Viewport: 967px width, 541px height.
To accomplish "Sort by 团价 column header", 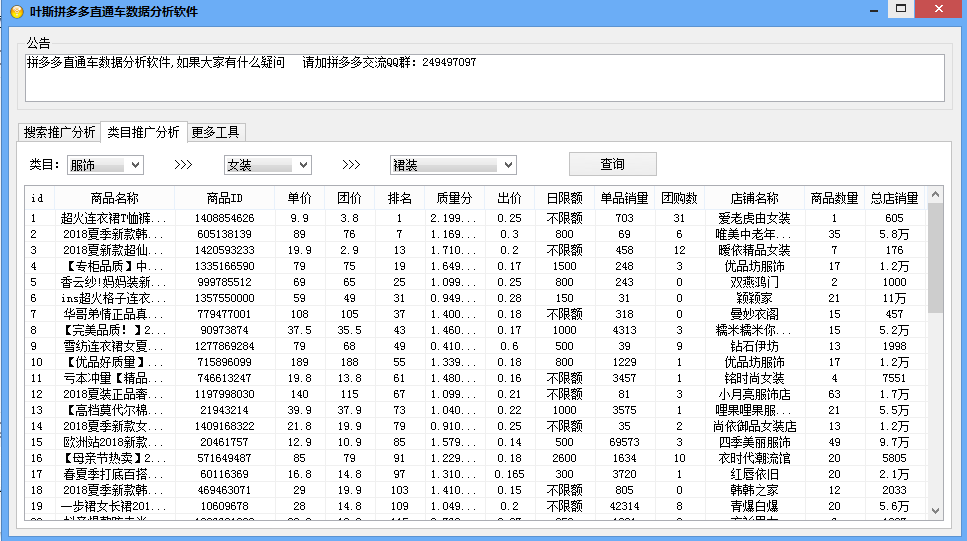I will click(x=349, y=198).
